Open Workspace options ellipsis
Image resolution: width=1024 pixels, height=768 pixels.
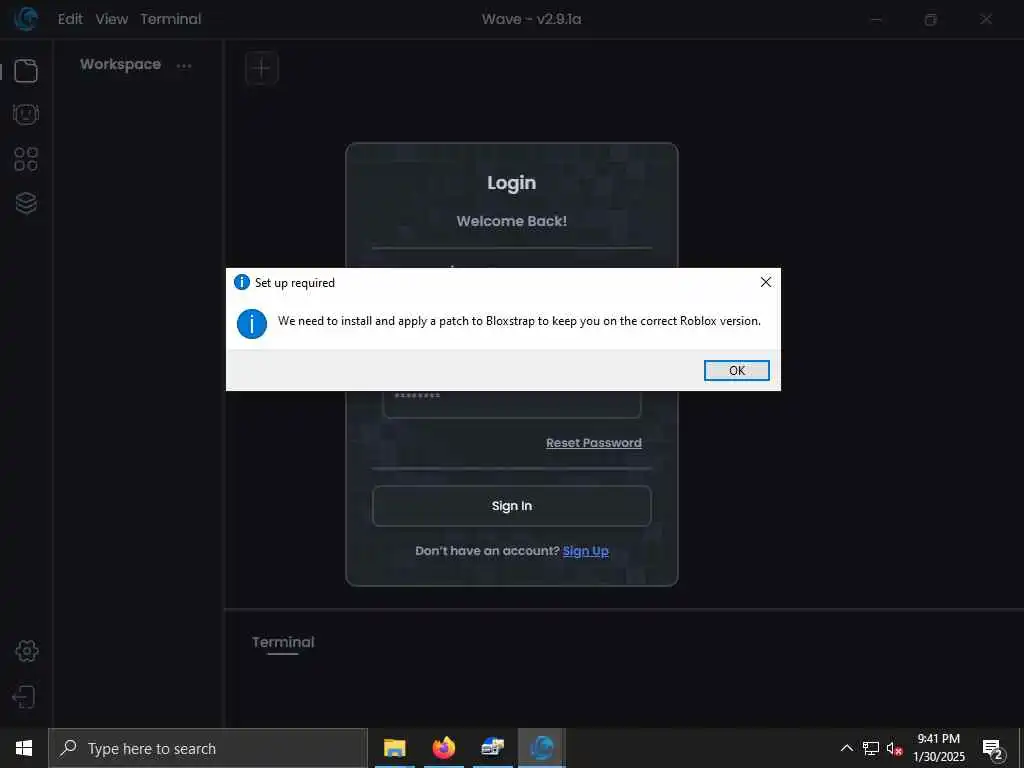[x=184, y=65]
